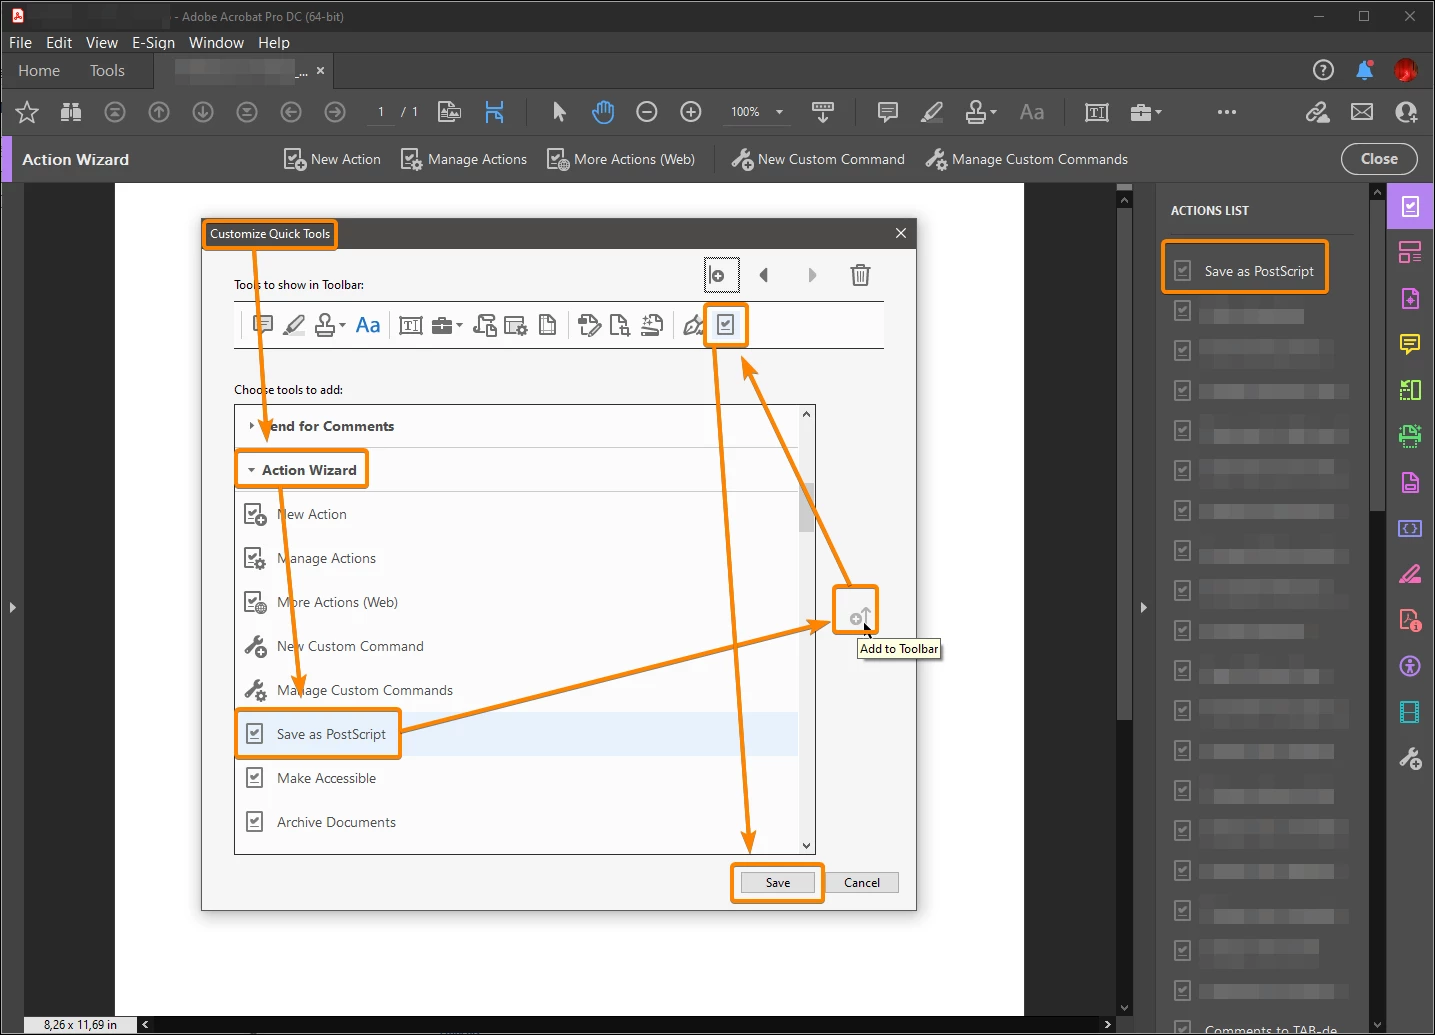The image size is (1435, 1035).
Task: Open the stamp tool dropdown arrow in main toolbar
Action: tap(993, 112)
